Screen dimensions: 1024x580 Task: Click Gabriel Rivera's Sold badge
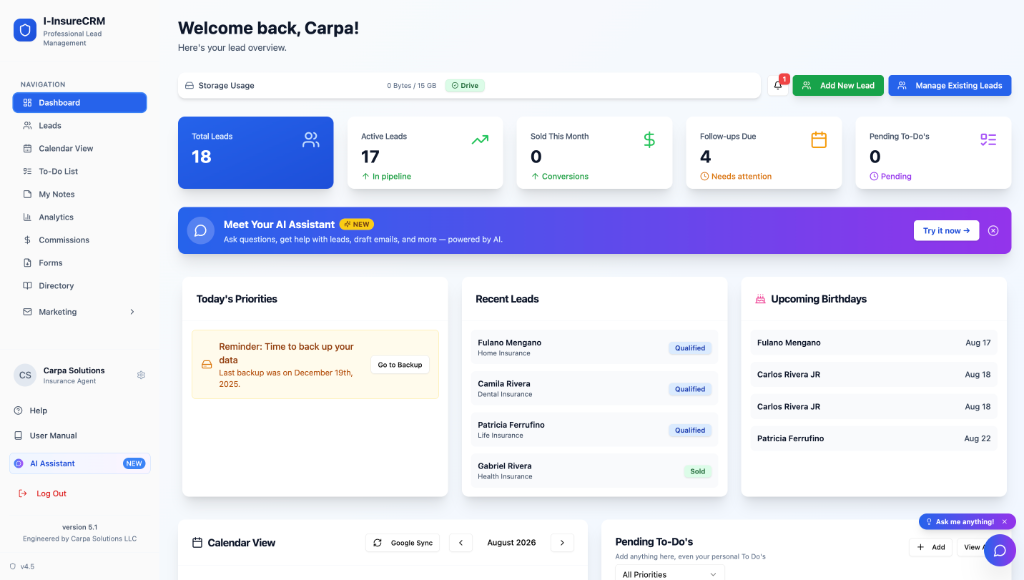(697, 472)
